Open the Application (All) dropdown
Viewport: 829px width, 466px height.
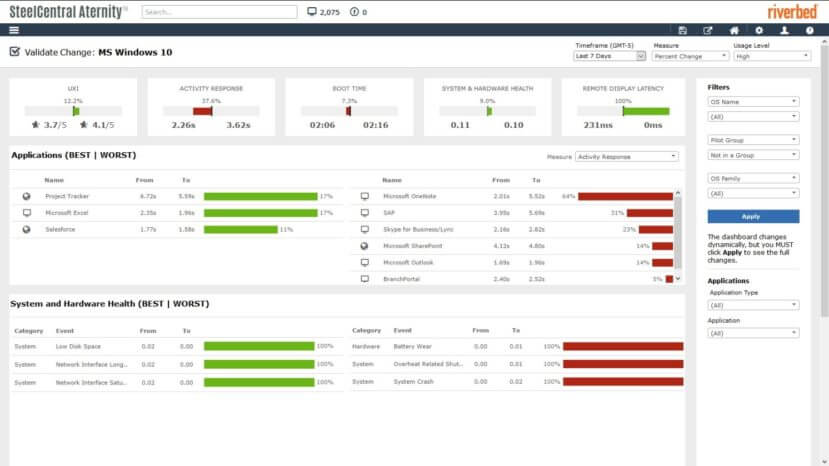(753, 333)
